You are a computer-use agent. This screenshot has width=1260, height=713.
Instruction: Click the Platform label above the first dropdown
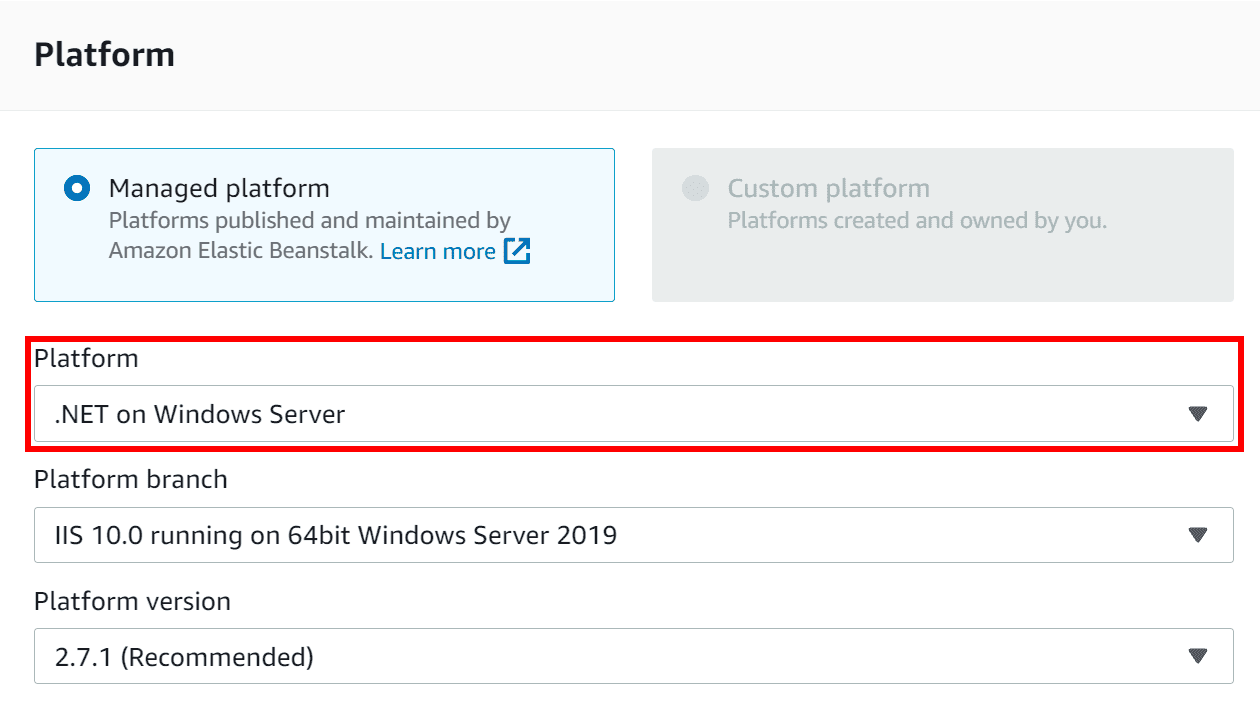86,359
